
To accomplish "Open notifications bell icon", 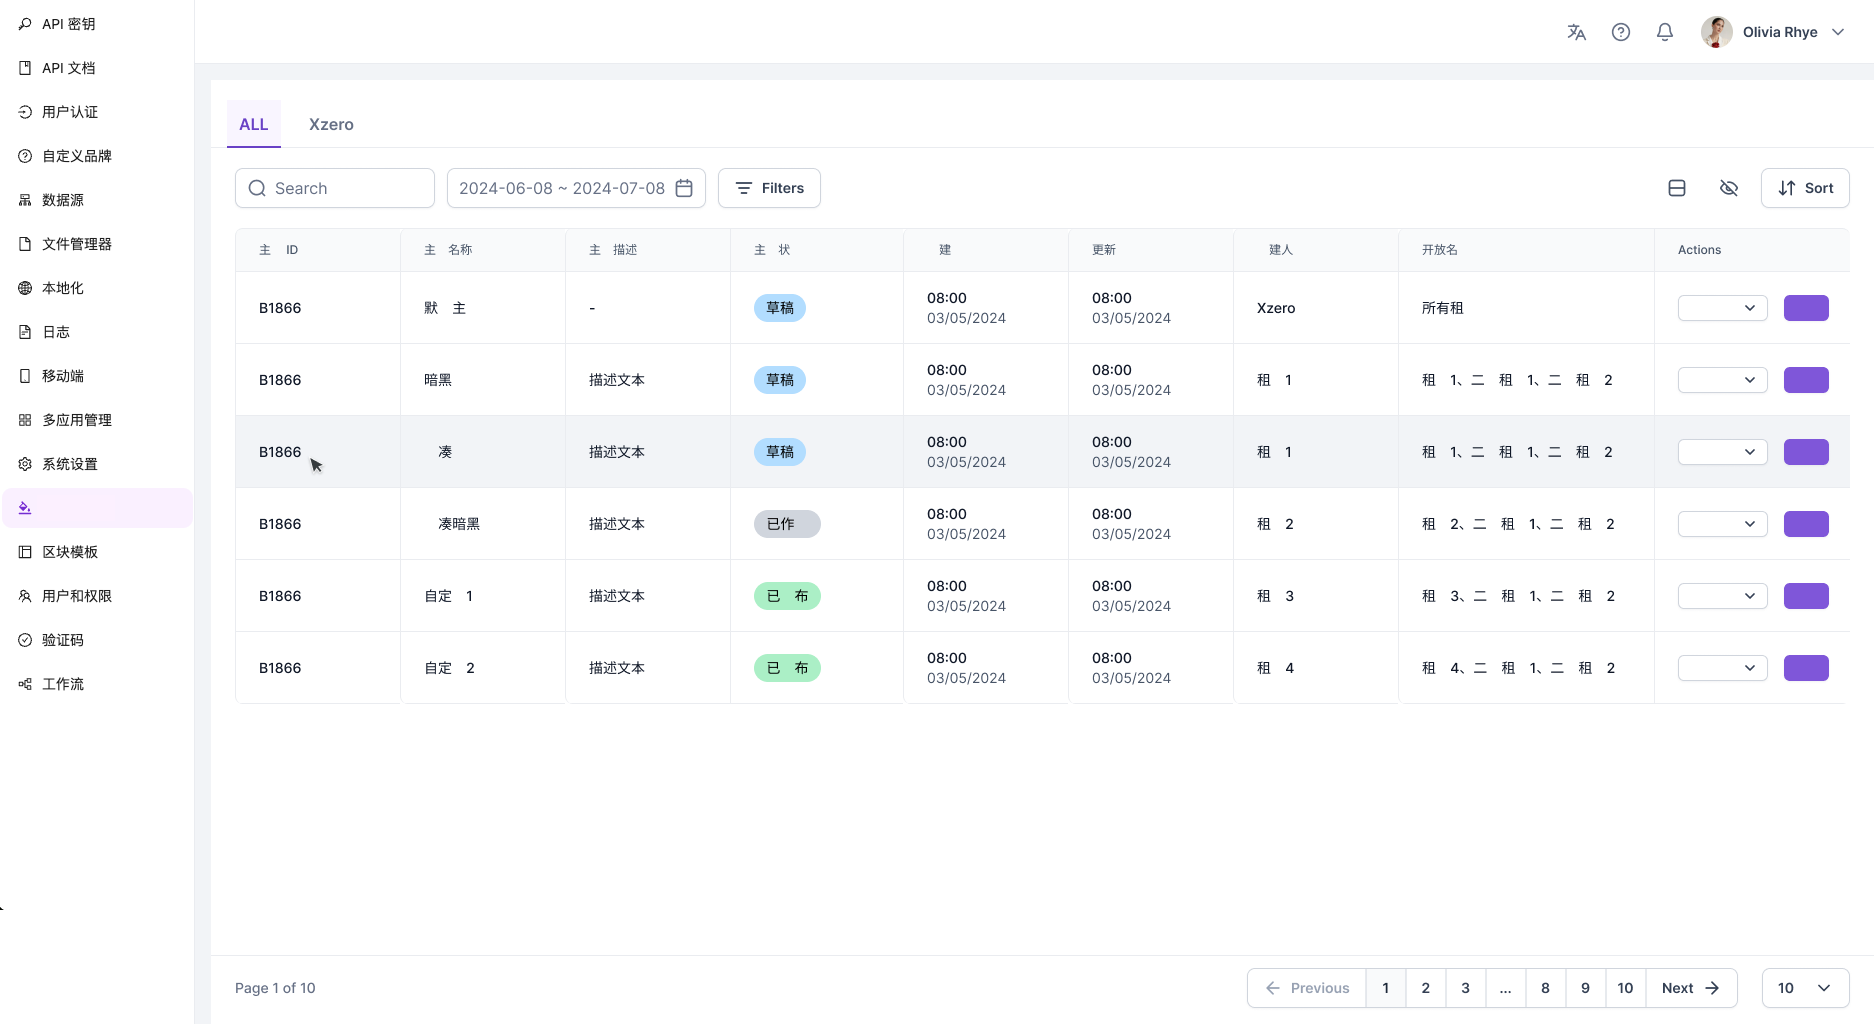I will [1665, 32].
